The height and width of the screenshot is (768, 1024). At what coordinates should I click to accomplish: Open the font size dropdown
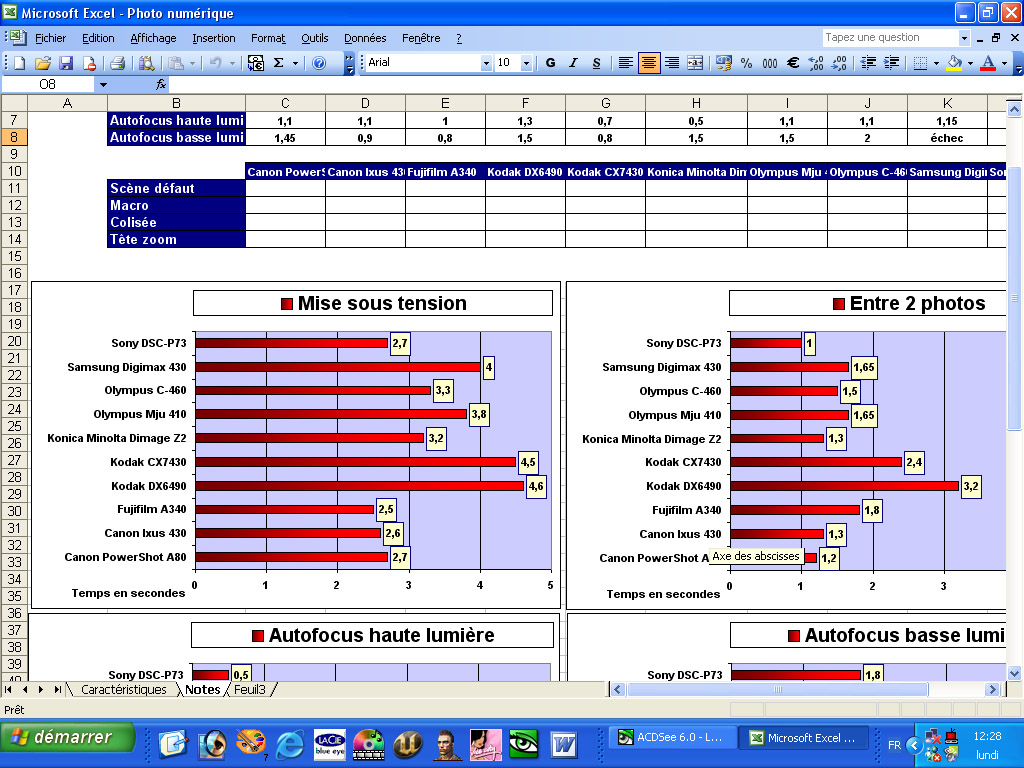click(x=526, y=63)
